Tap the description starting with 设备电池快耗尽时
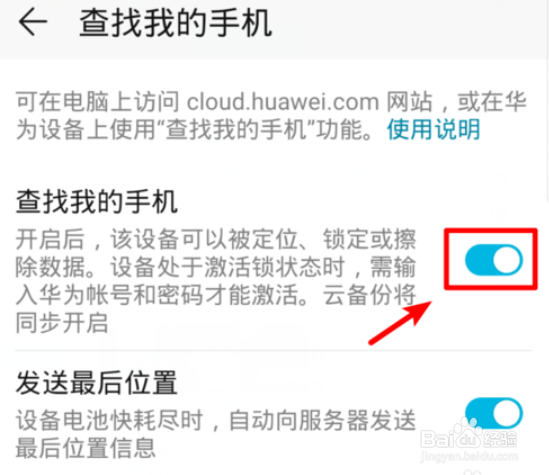This screenshot has width=549, height=475. pos(216,434)
